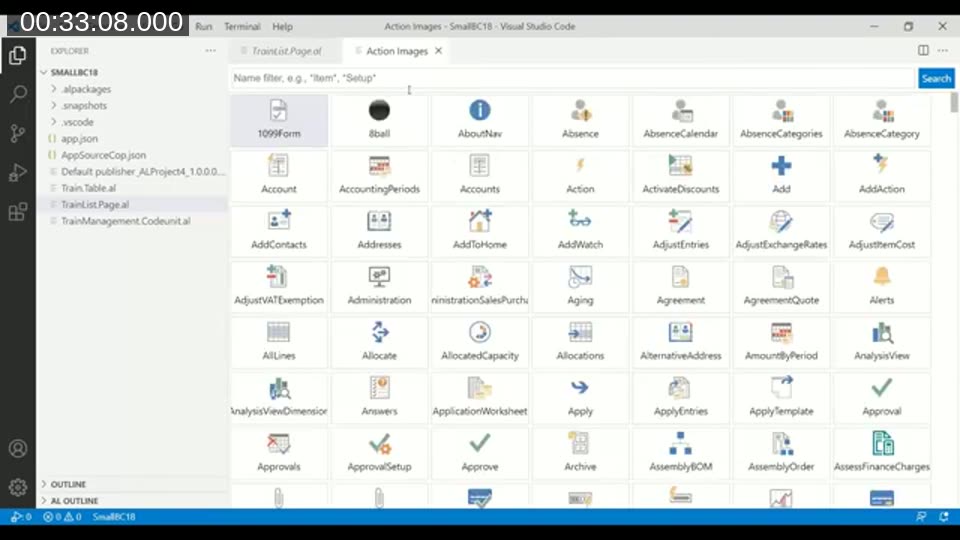Open the Accounts menu icon
The width and height of the screenshot is (960, 540).
pos(18,449)
